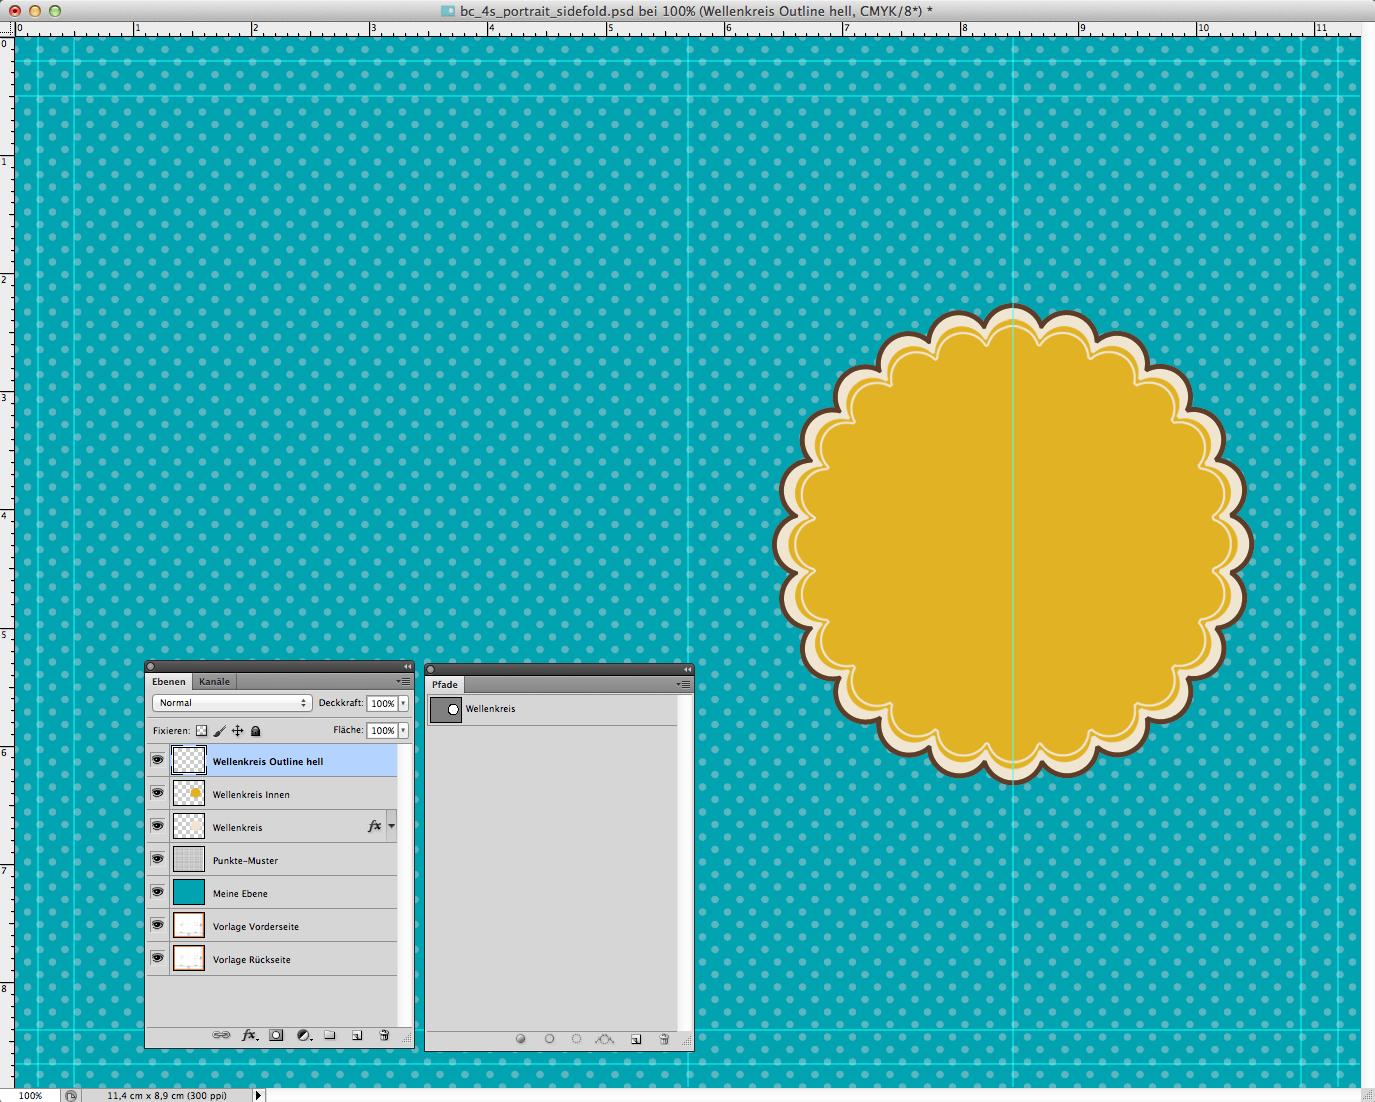This screenshot has height=1102, width=1375.
Task: Switch to the Kanäle tab
Action: click(214, 682)
